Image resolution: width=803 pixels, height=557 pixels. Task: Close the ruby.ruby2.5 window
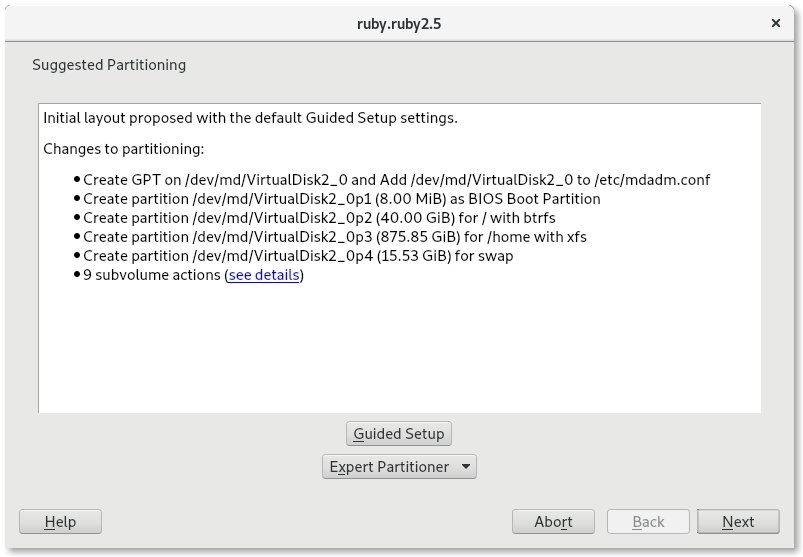(776, 22)
